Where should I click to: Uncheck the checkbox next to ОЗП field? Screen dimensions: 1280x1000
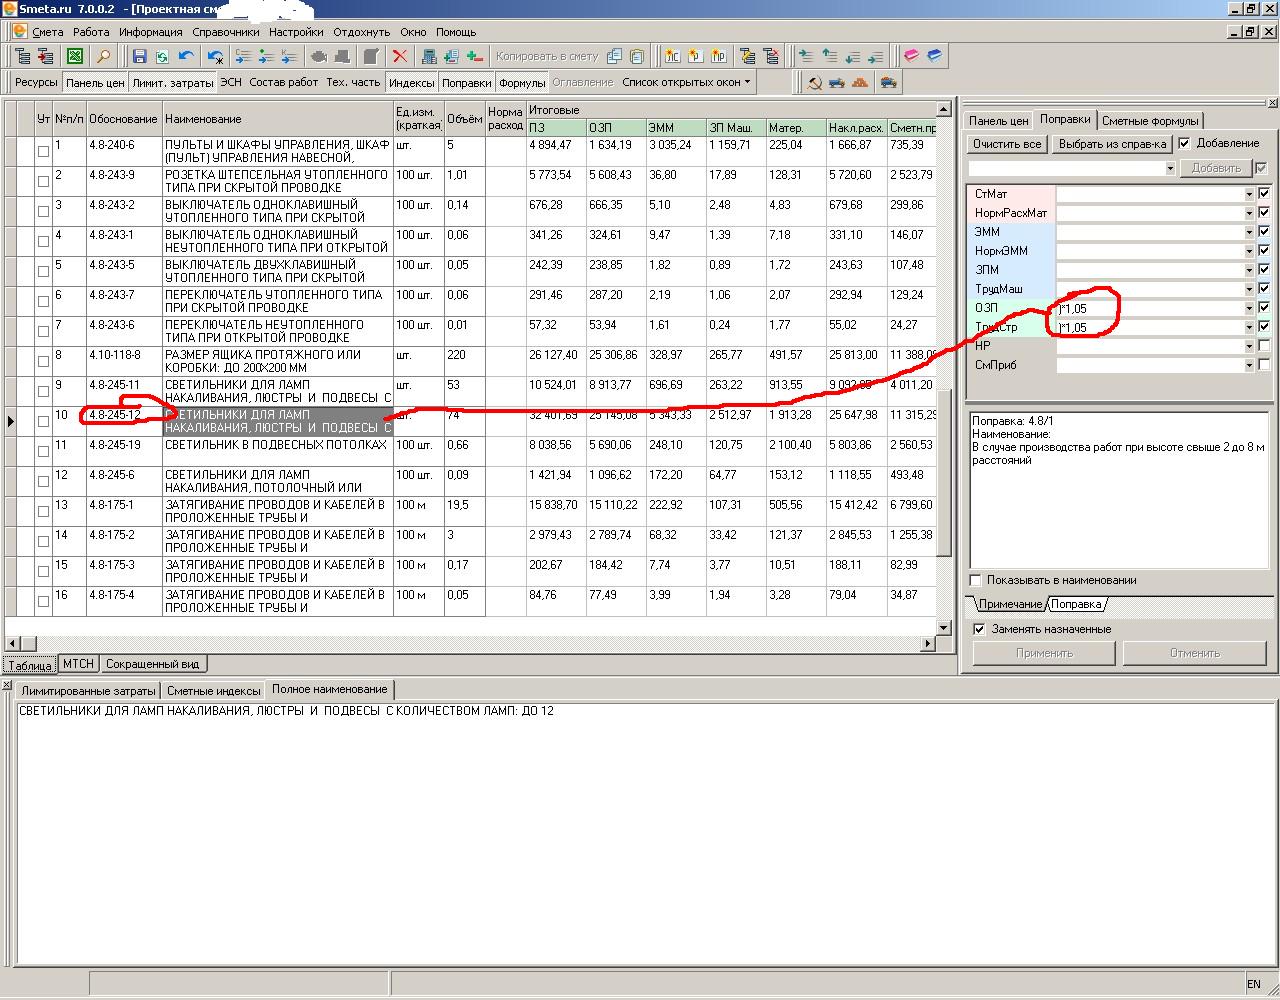(x=1264, y=308)
